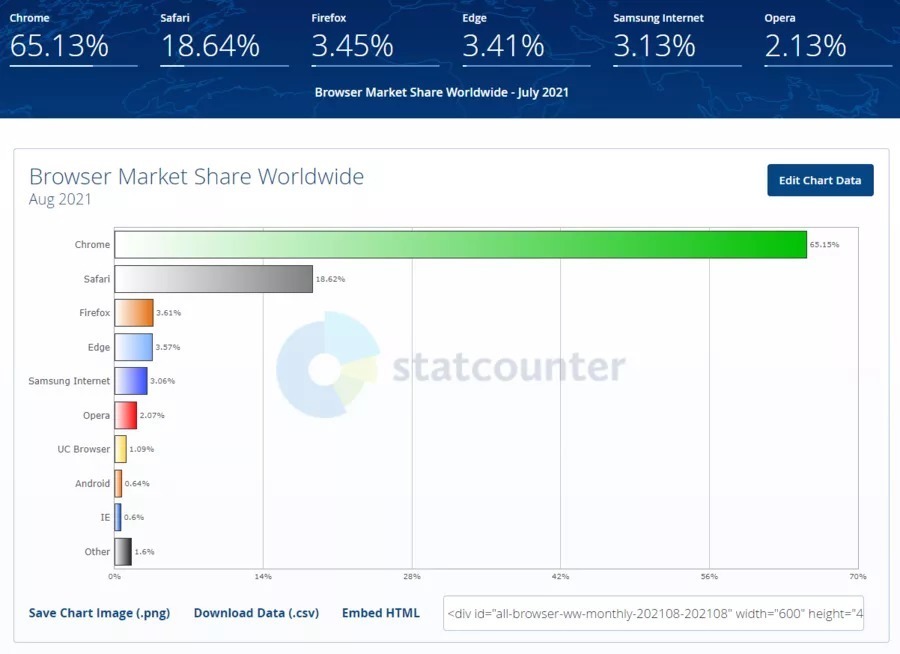Click the red Opera bar
Screen dimensions: 900x654
pos(126,415)
